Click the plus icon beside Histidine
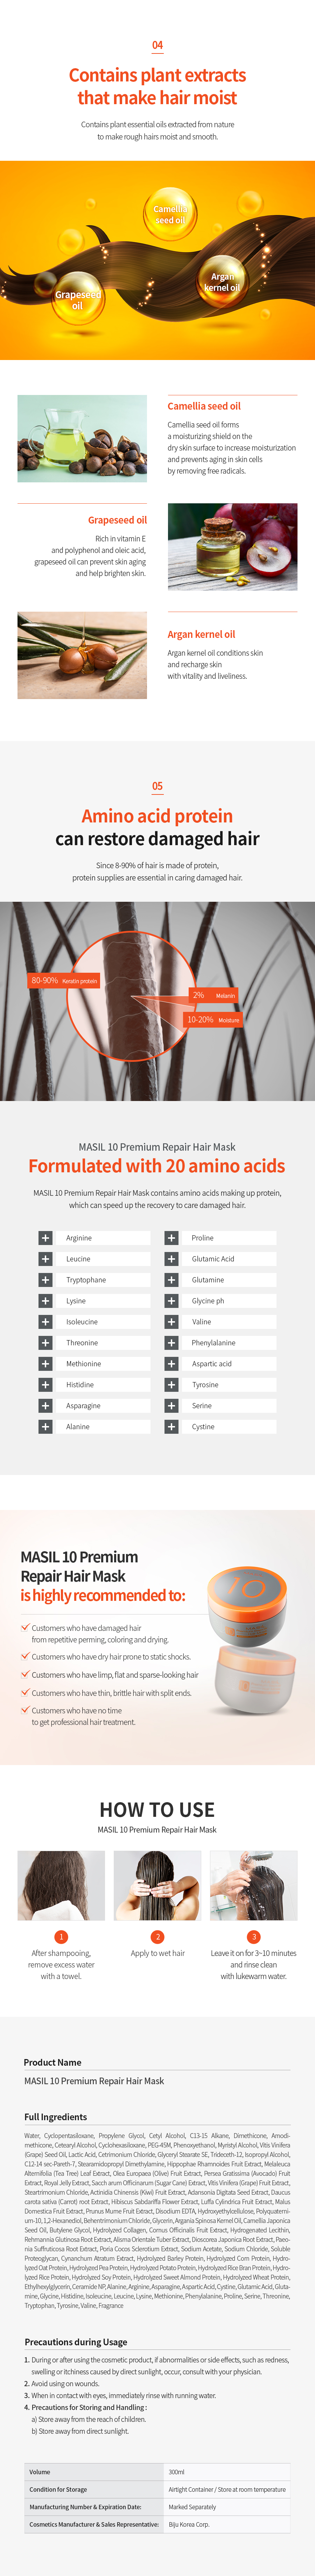The width and height of the screenshot is (315, 2576). coord(45,1385)
